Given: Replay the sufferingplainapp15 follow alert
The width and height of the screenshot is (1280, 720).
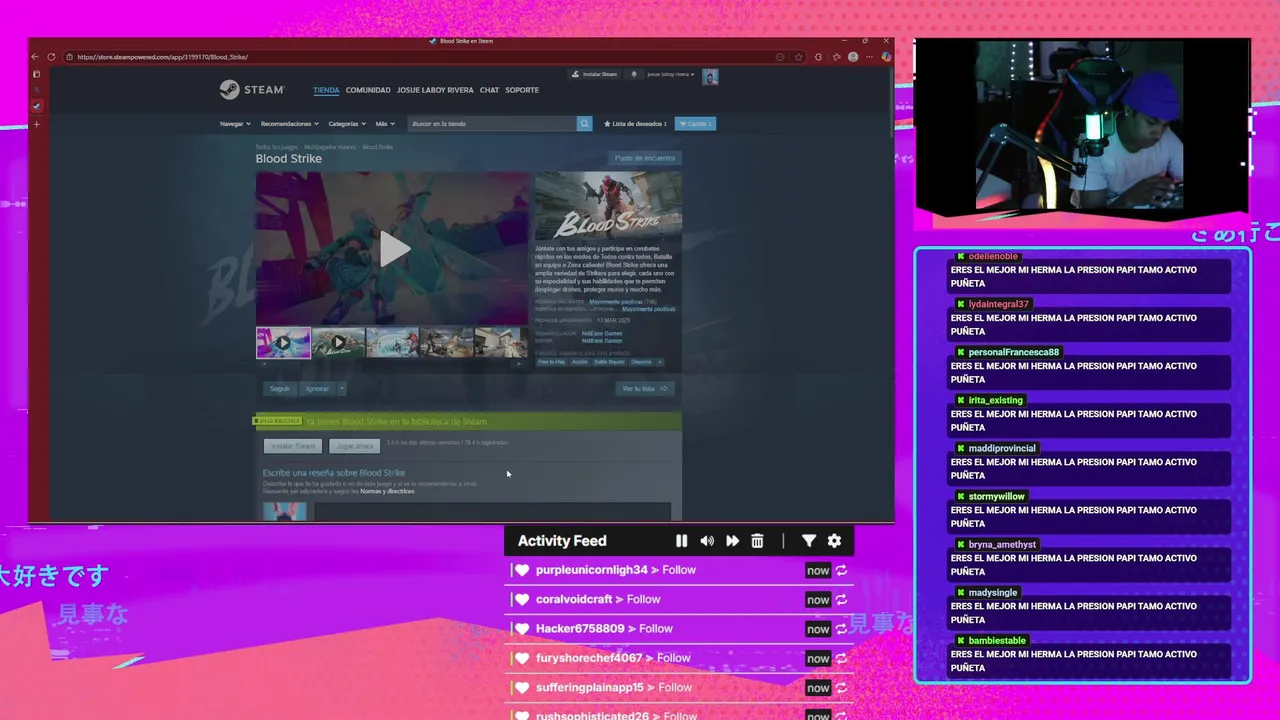Looking at the screenshot, I should tap(841, 687).
